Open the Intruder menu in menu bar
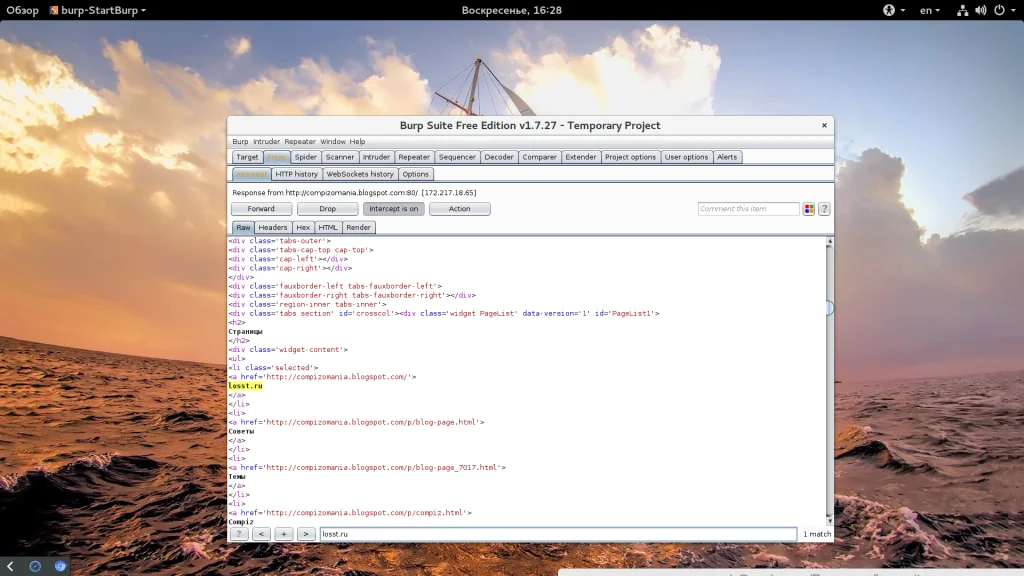Image resolution: width=1024 pixels, height=576 pixels. point(266,142)
